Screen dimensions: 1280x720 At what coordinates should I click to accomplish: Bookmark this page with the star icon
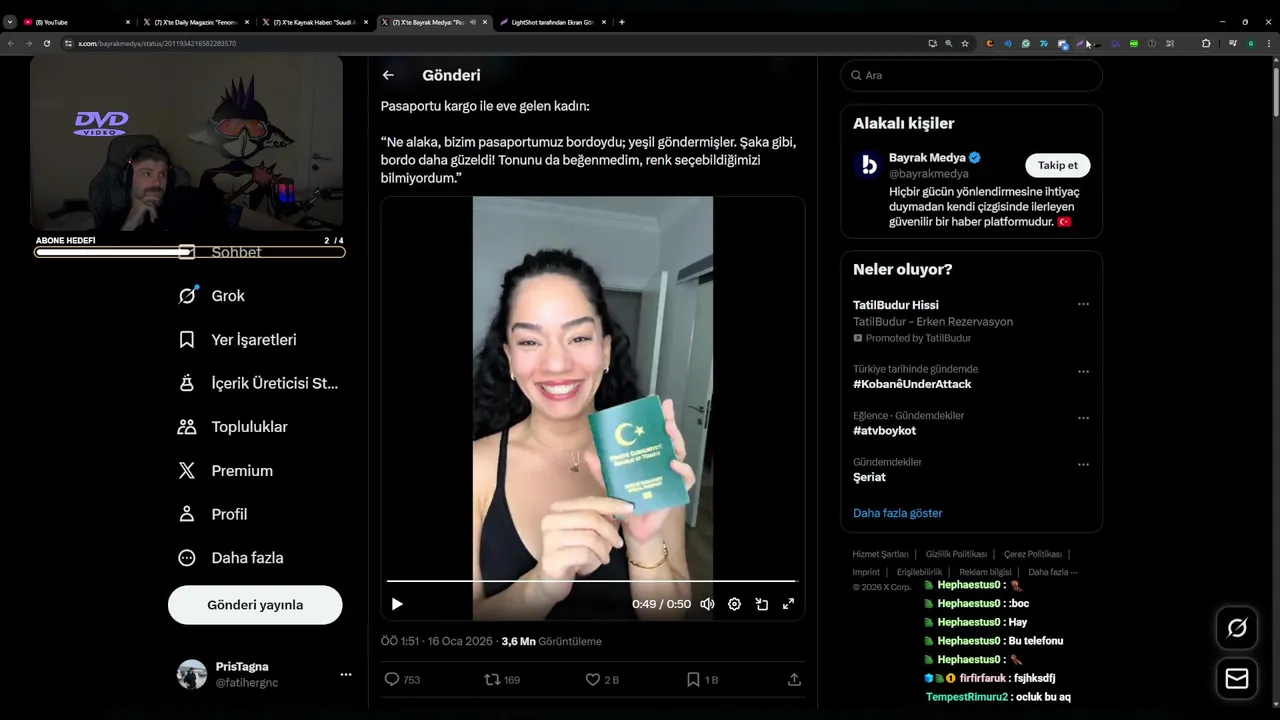[965, 43]
